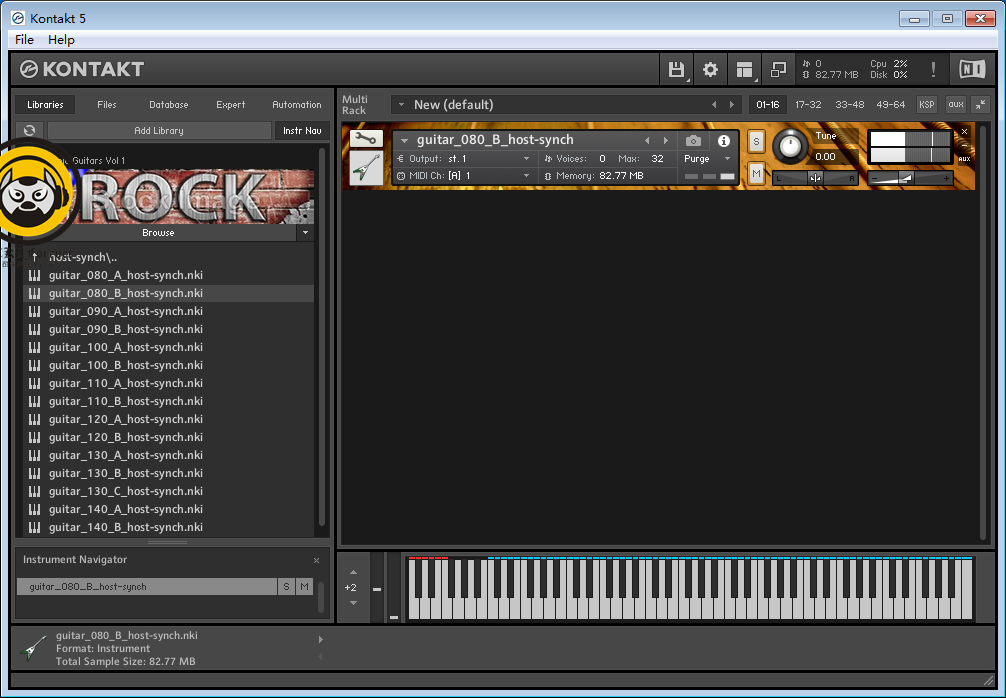
Task: Select rack page 33-48
Action: [849, 105]
